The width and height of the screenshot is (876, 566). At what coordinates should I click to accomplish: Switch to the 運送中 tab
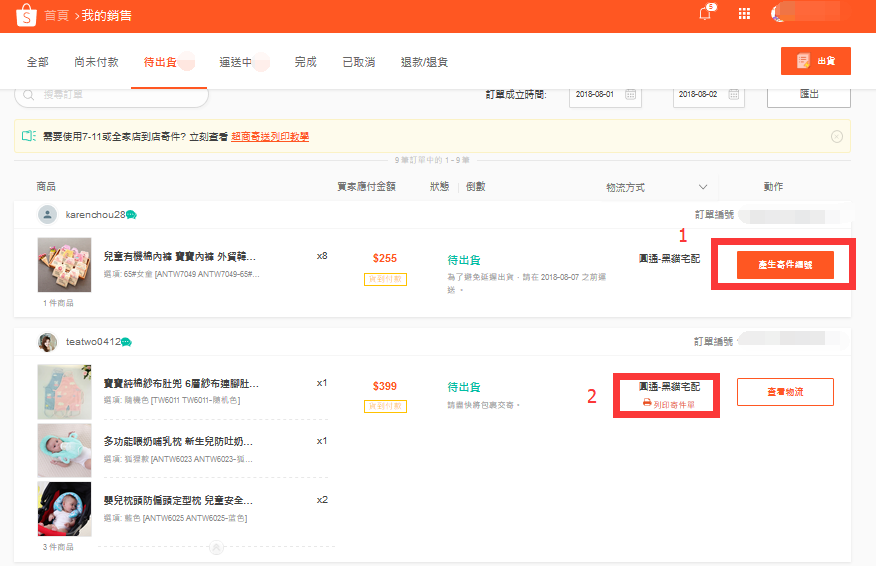[x=236, y=62]
